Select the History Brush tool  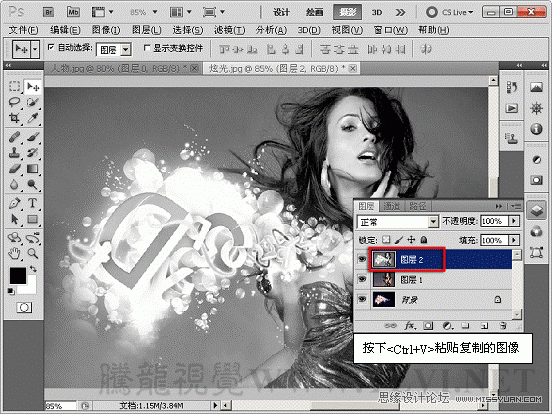coord(33,152)
